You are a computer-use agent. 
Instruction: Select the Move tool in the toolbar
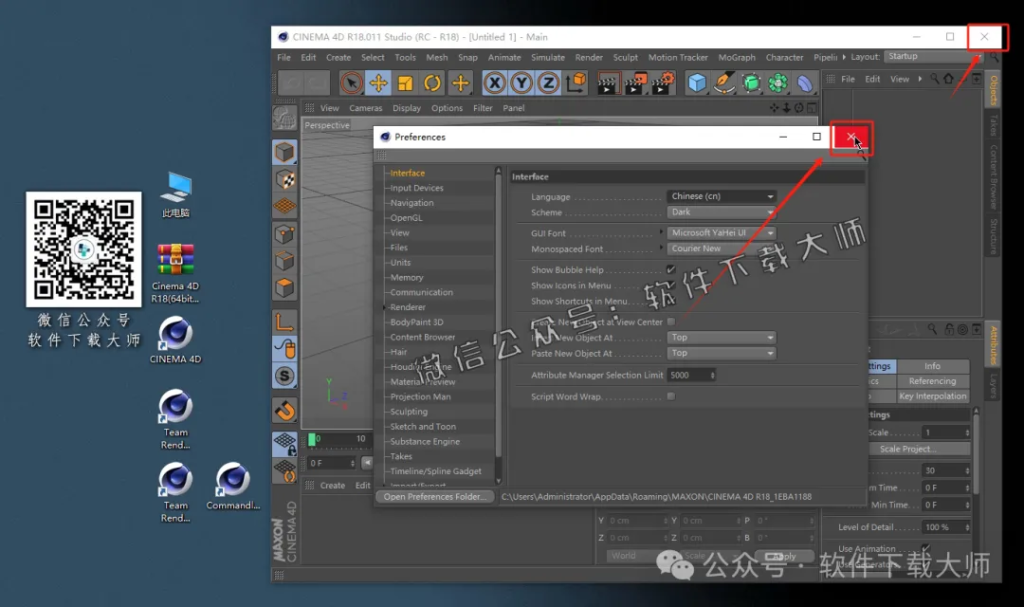pyautogui.click(x=377, y=83)
